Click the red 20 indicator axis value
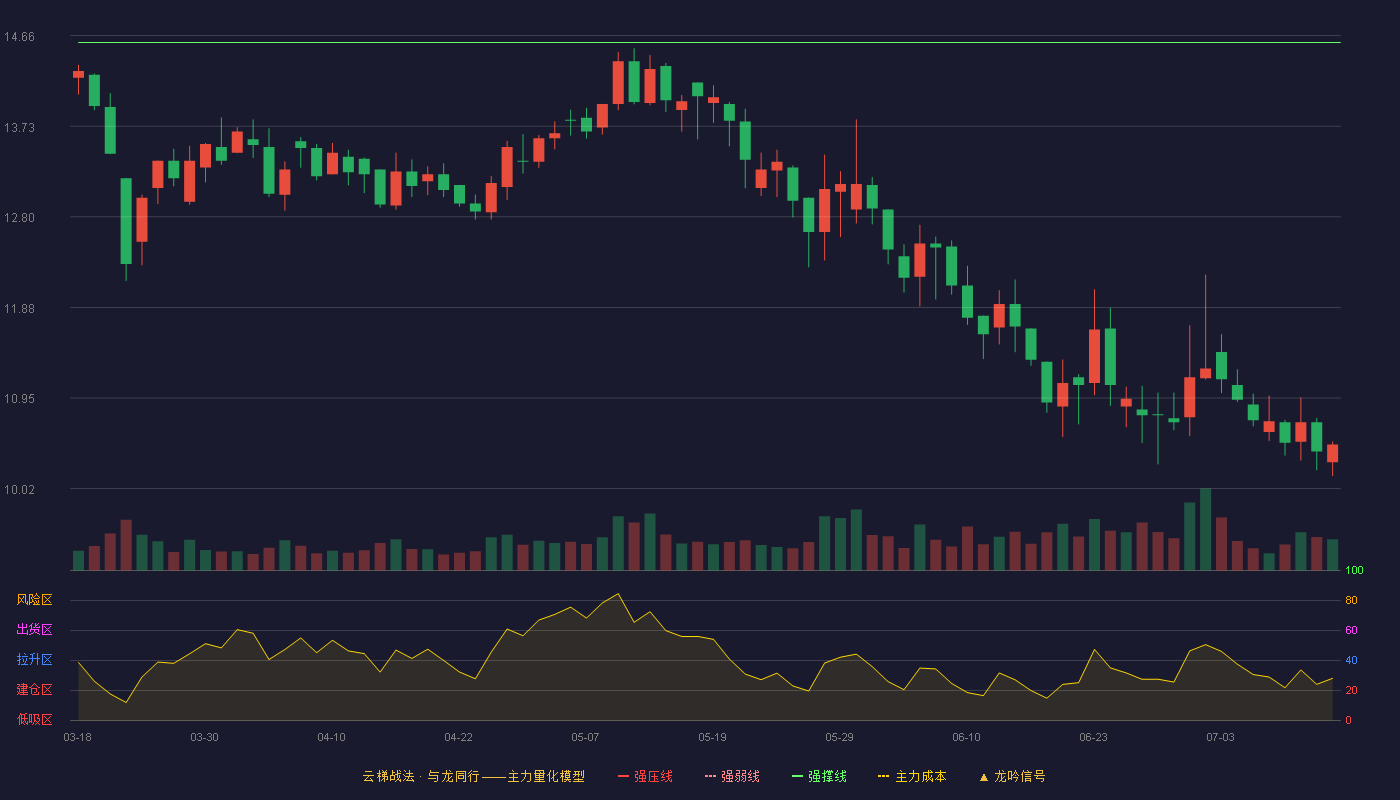 pyautogui.click(x=1351, y=691)
